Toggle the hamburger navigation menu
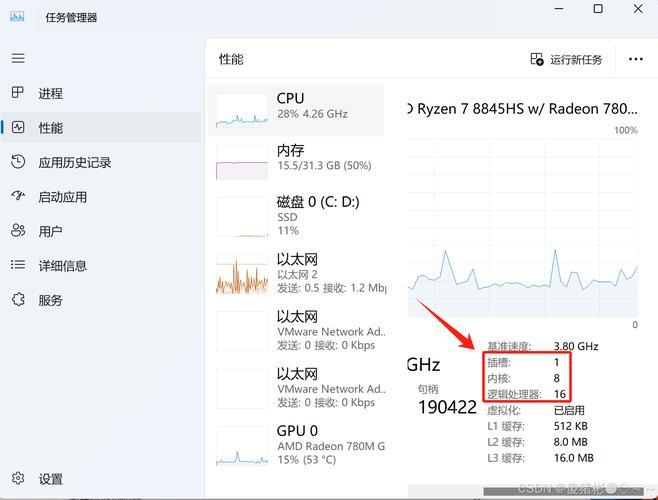 click(18, 58)
